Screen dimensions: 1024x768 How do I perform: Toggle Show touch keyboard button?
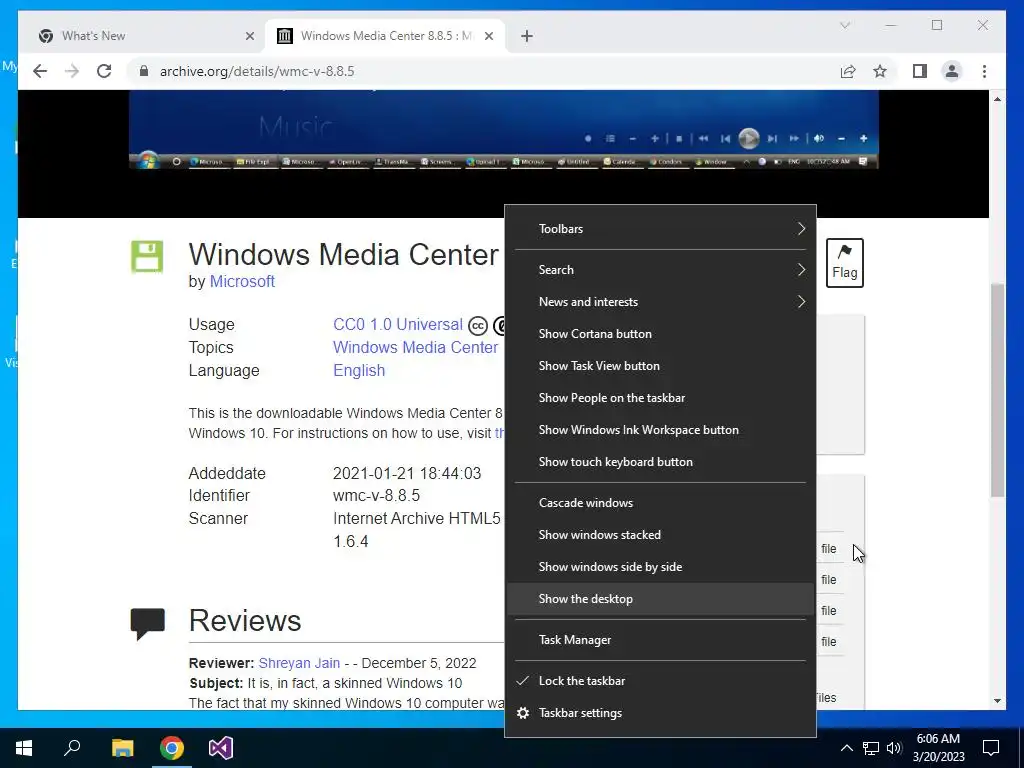[660, 462]
